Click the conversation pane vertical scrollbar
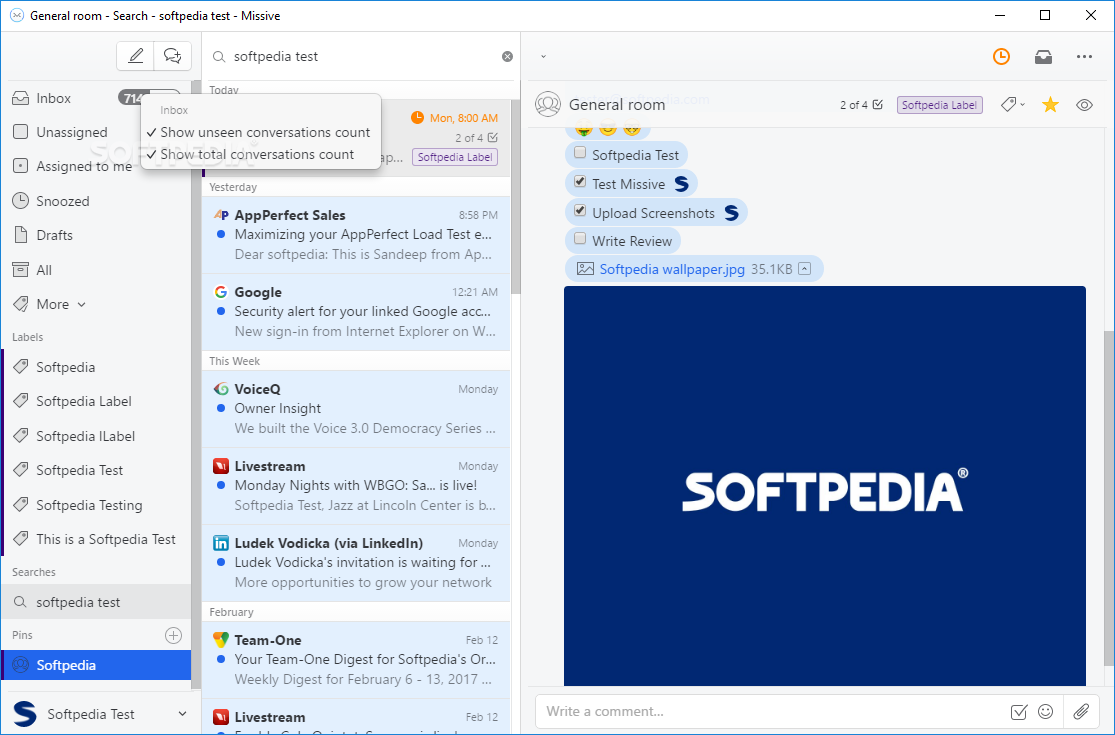 1109,498
